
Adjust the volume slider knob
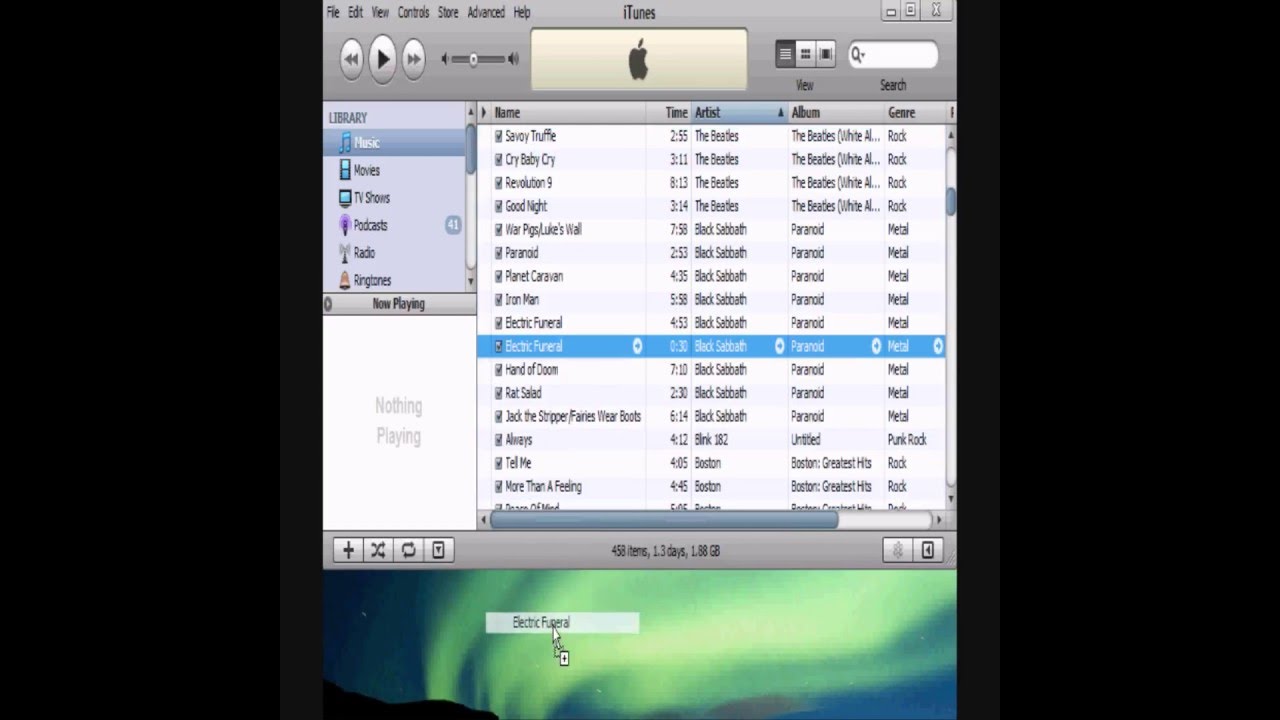(473, 59)
